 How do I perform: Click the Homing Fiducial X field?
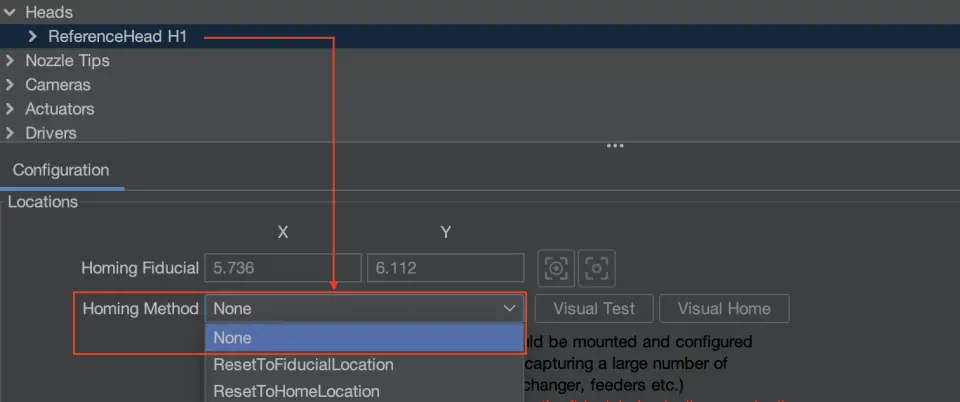point(283,268)
